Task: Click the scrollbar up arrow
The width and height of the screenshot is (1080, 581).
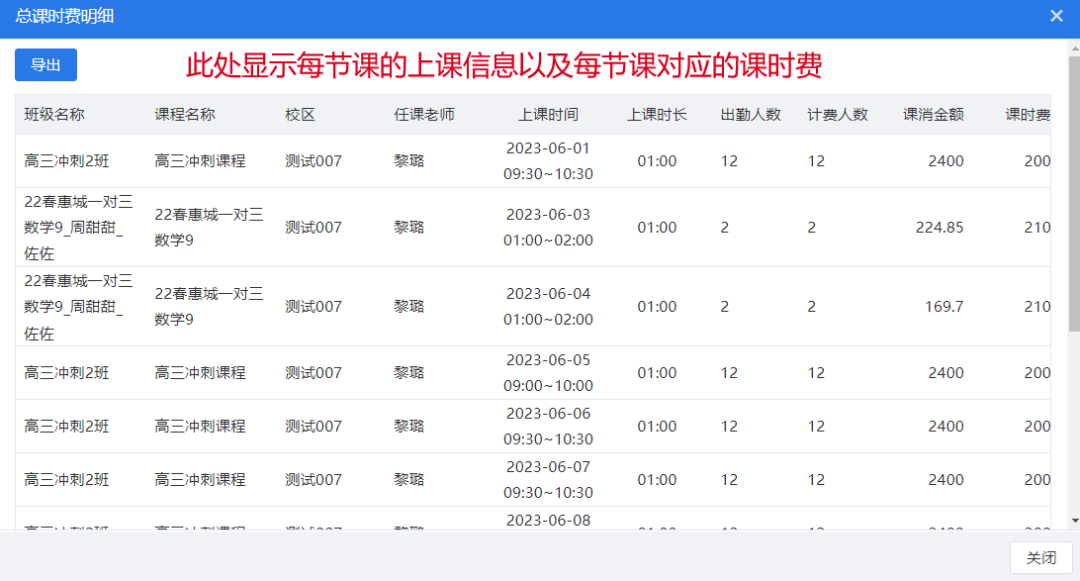Action: click(1074, 48)
